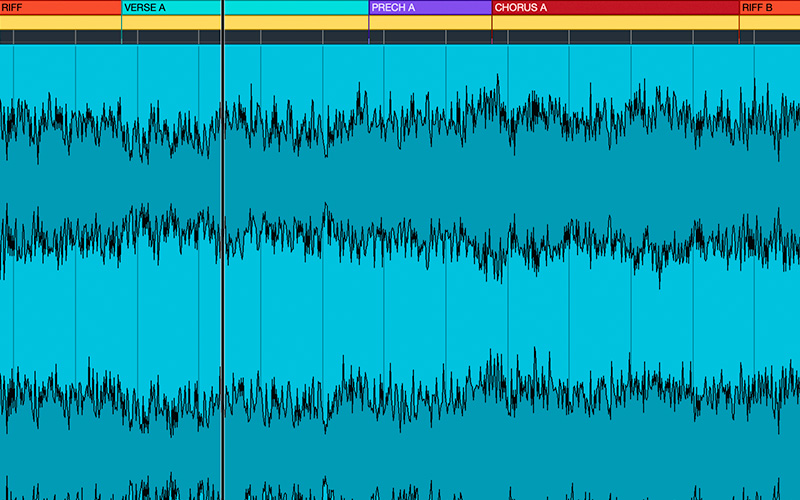Click the yellow bar under PRECH A
800x500 pixels.
(430, 22)
